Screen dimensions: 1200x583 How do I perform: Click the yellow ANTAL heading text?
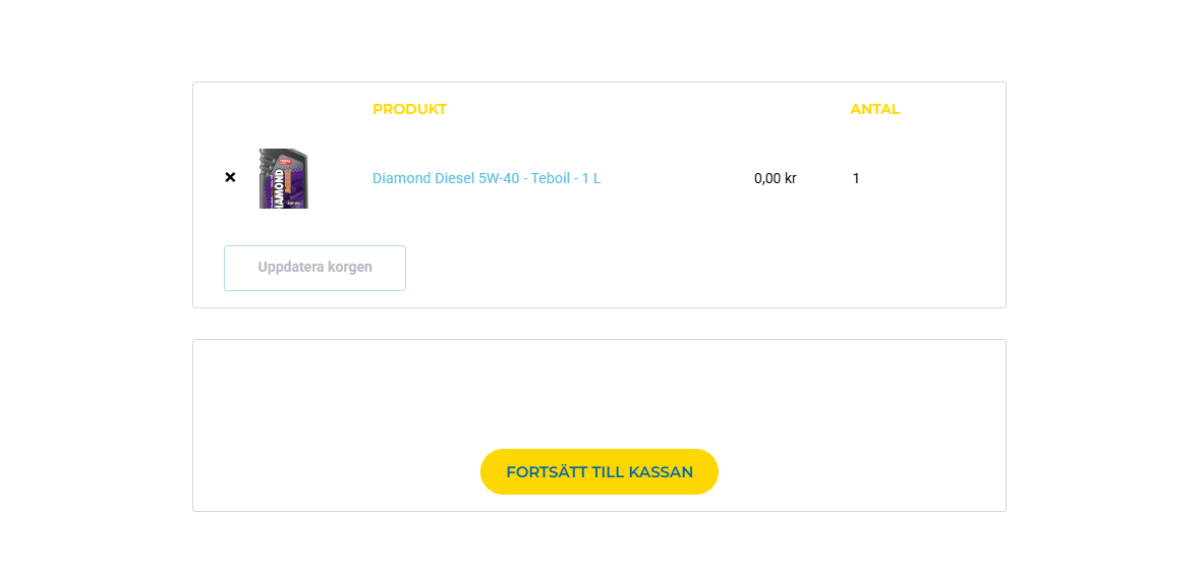tap(875, 109)
